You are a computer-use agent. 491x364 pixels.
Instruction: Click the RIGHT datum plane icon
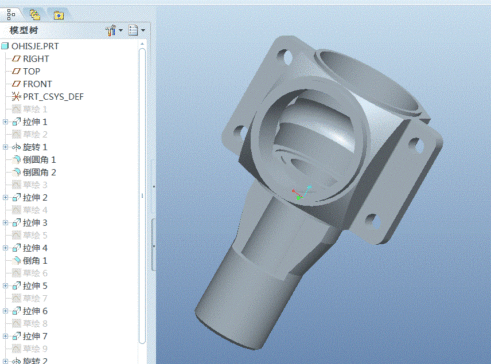click(x=16, y=59)
